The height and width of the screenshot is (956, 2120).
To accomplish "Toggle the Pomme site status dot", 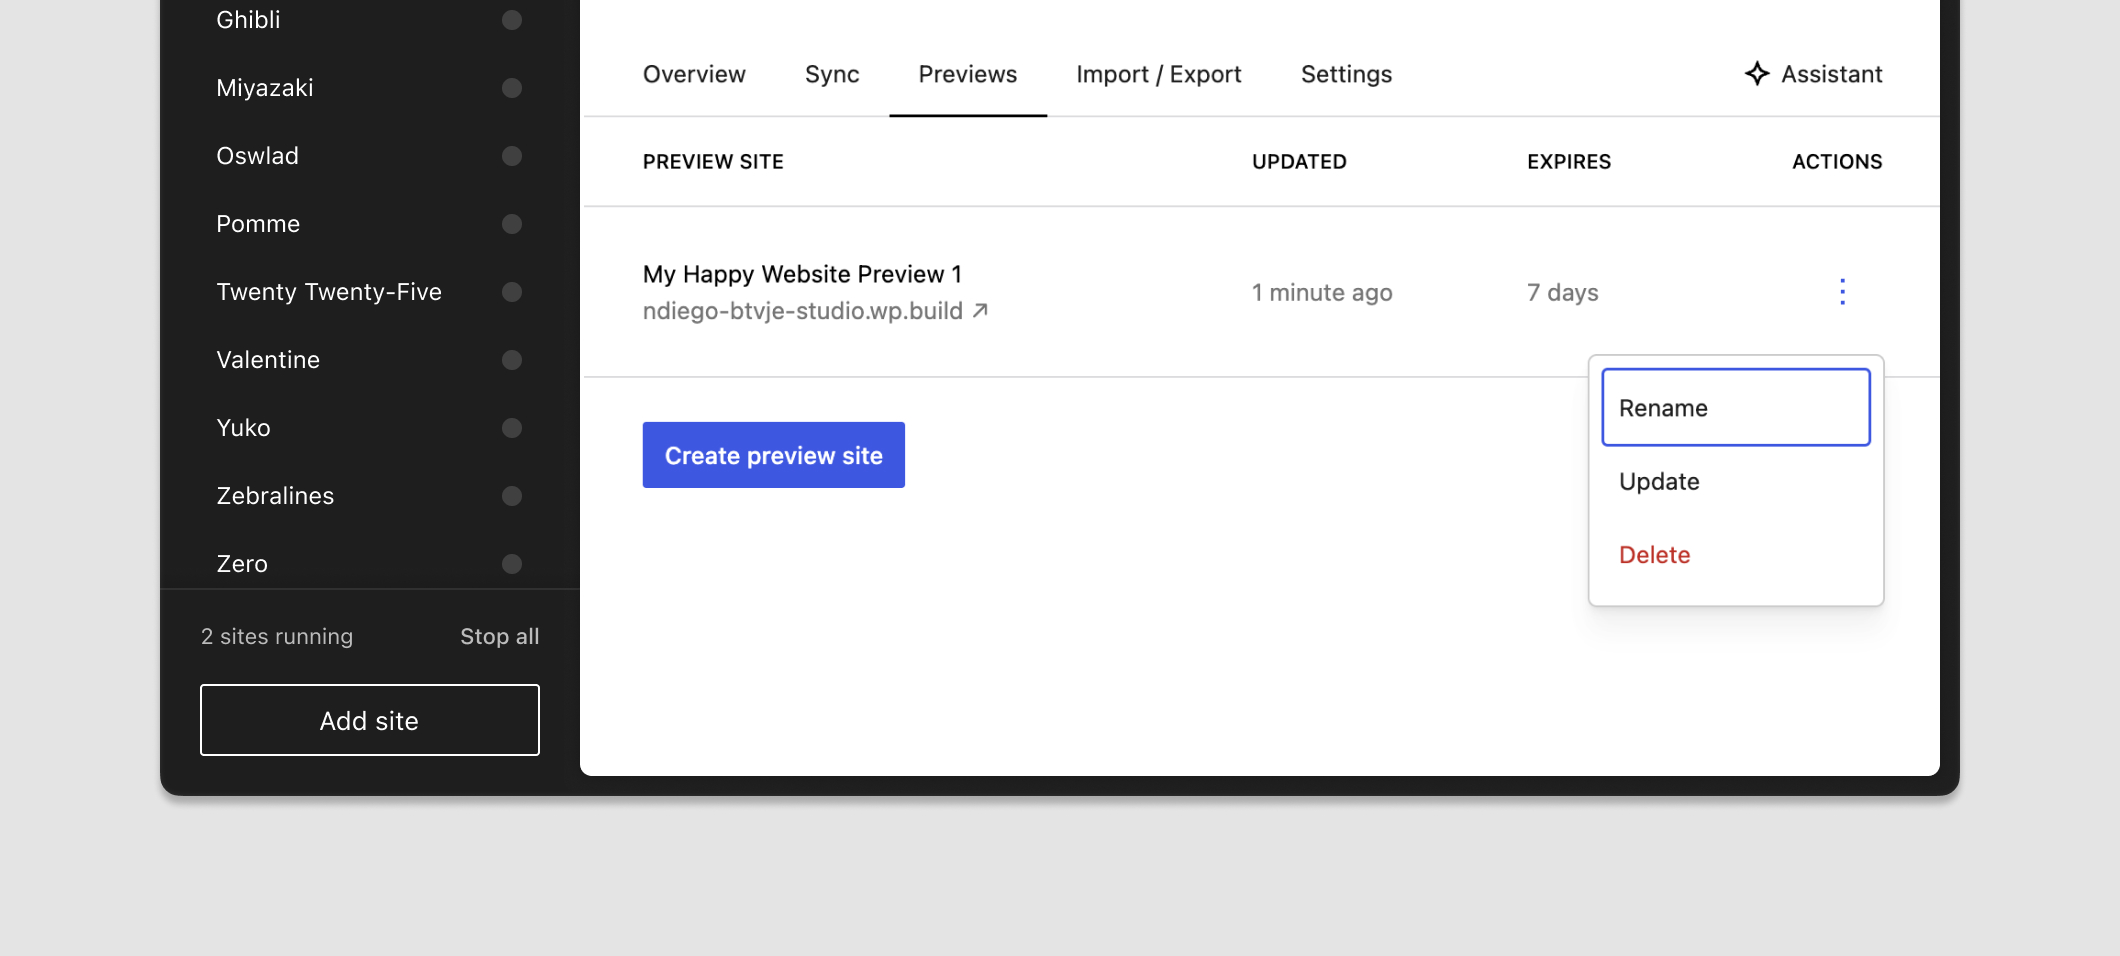I will pyautogui.click(x=512, y=224).
